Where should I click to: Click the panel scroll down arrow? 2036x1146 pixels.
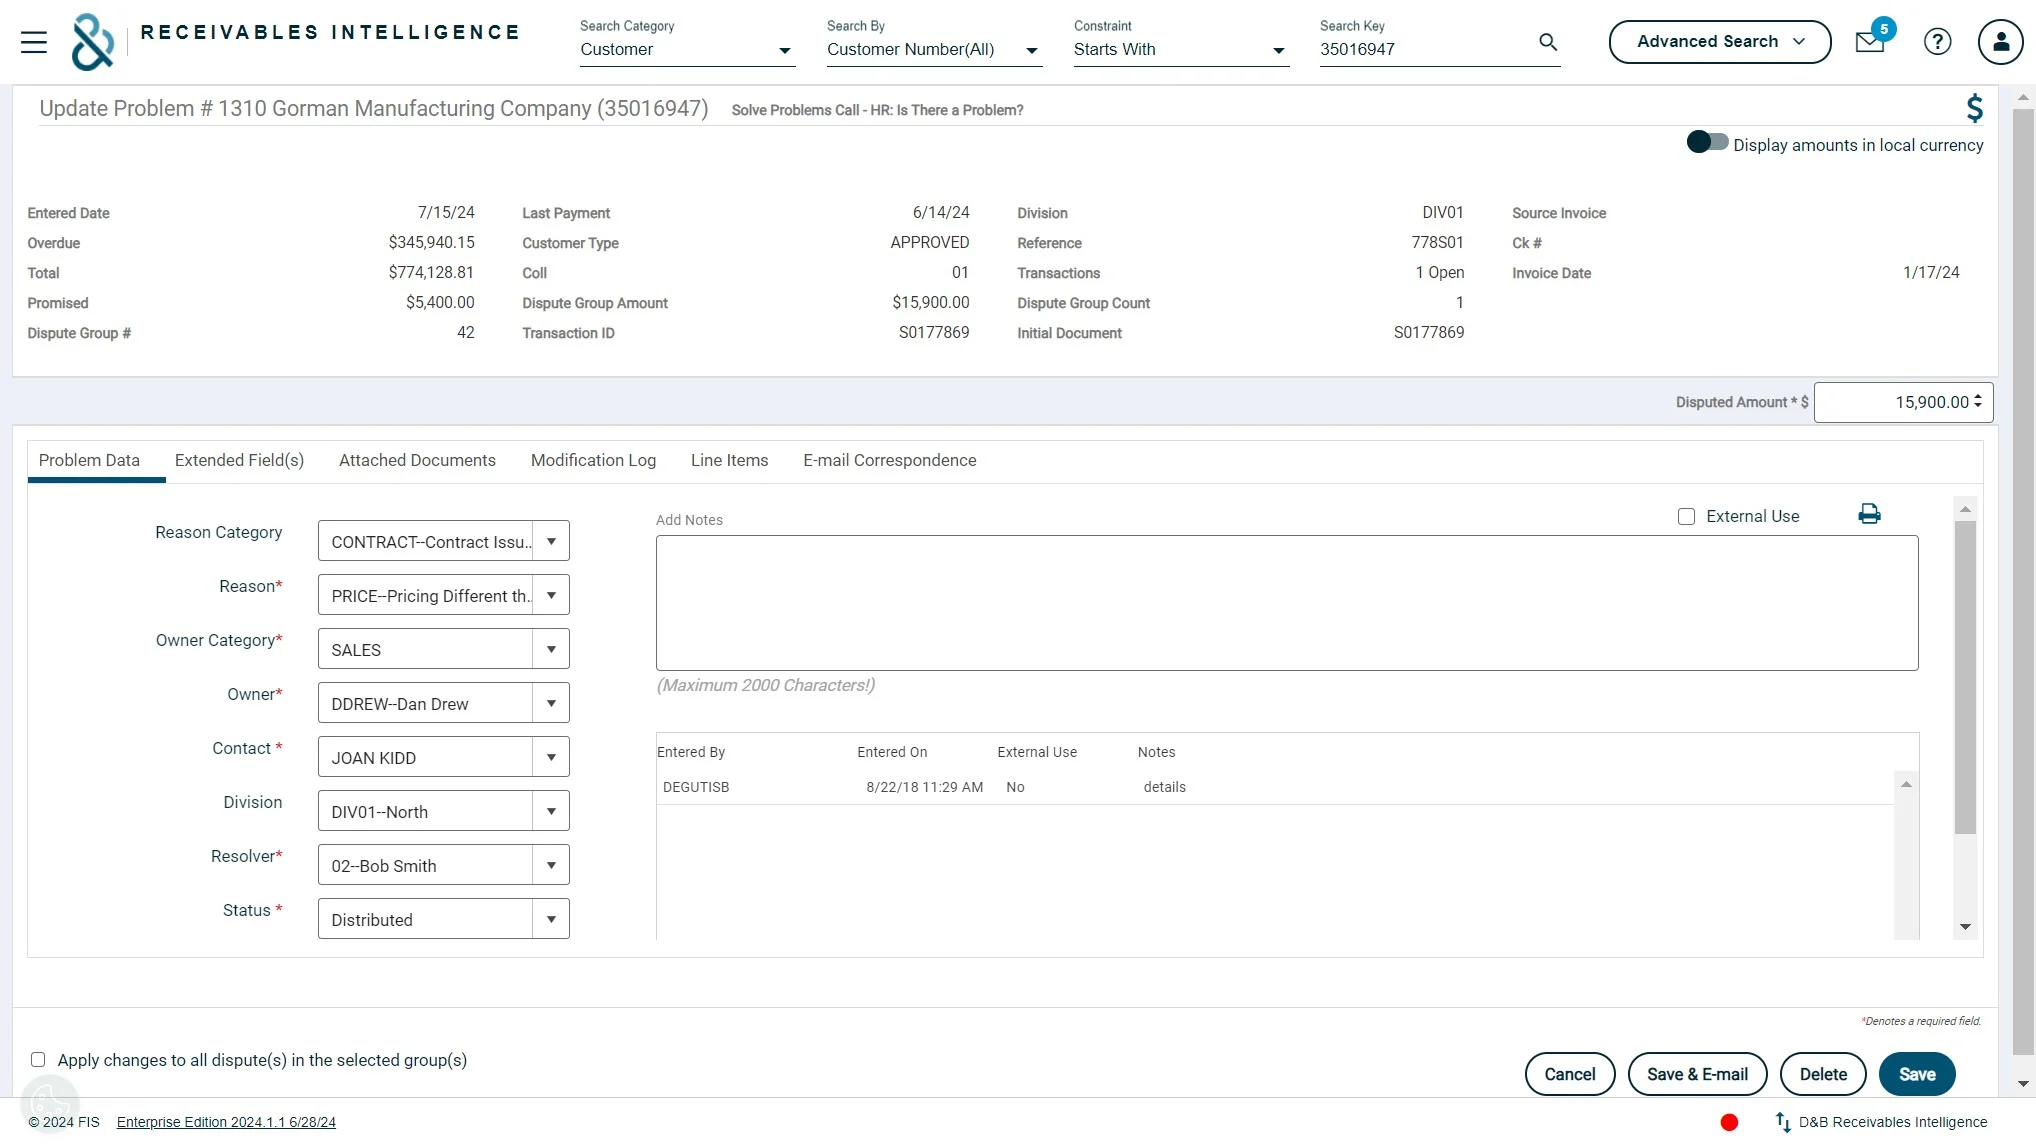point(1965,927)
